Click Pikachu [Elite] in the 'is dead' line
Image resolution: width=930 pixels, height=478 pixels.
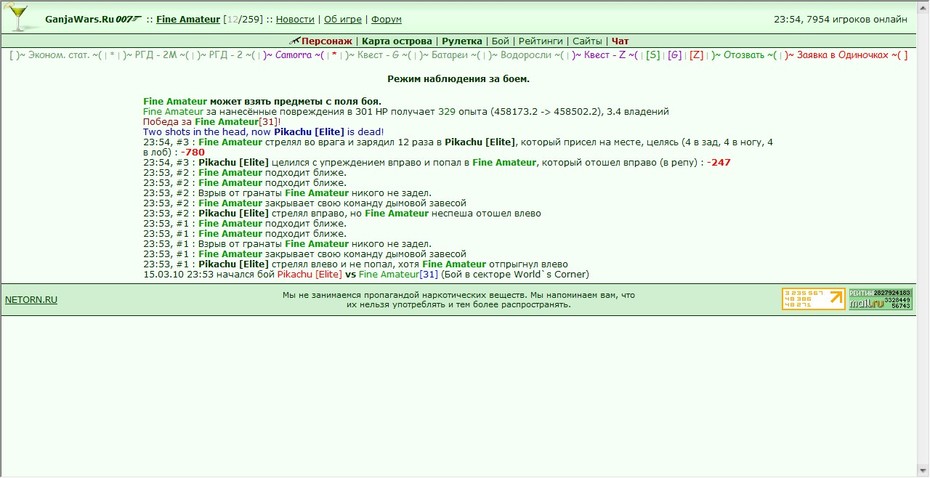click(308, 132)
